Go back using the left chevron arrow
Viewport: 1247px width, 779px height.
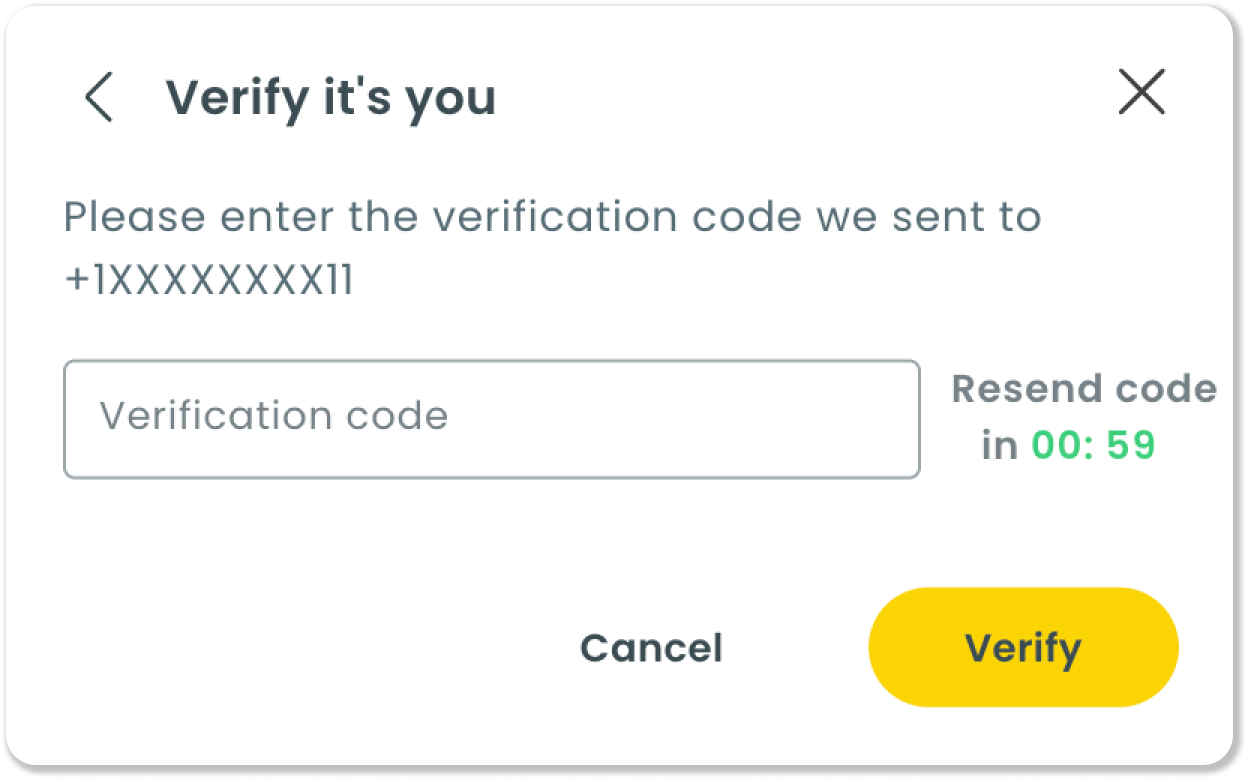[x=98, y=97]
